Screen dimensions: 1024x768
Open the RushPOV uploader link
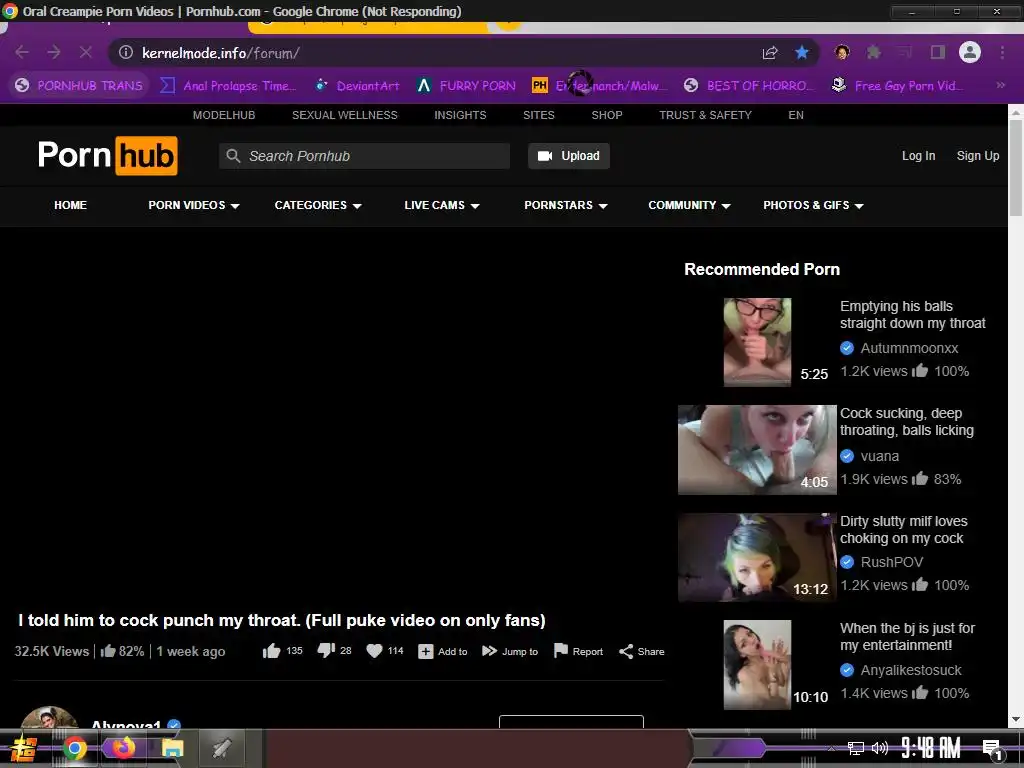click(891, 562)
